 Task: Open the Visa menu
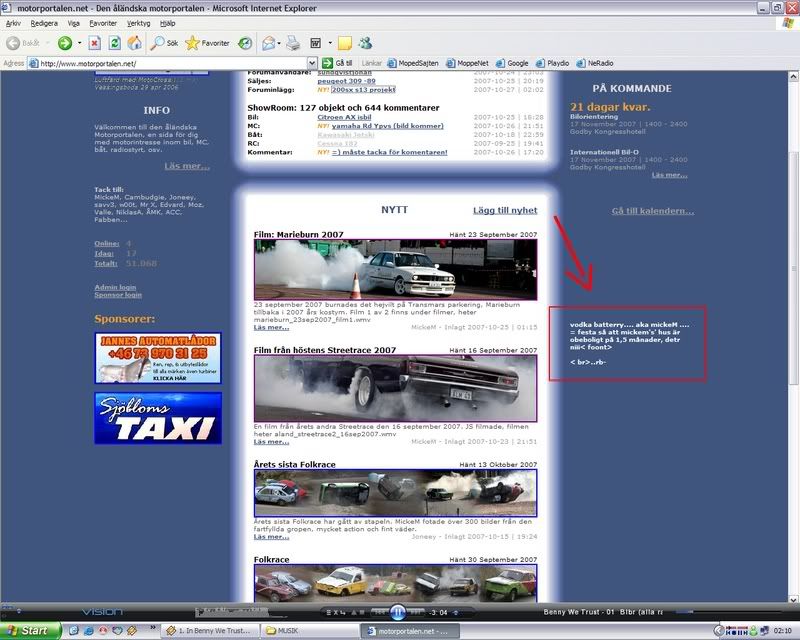pos(73,23)
